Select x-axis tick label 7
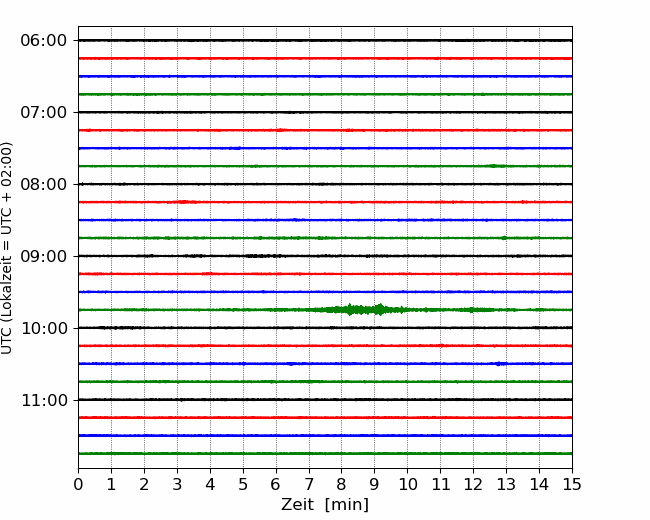Image resolution: width=650 pixels, height=520 pixels. (x=309, y=484)
